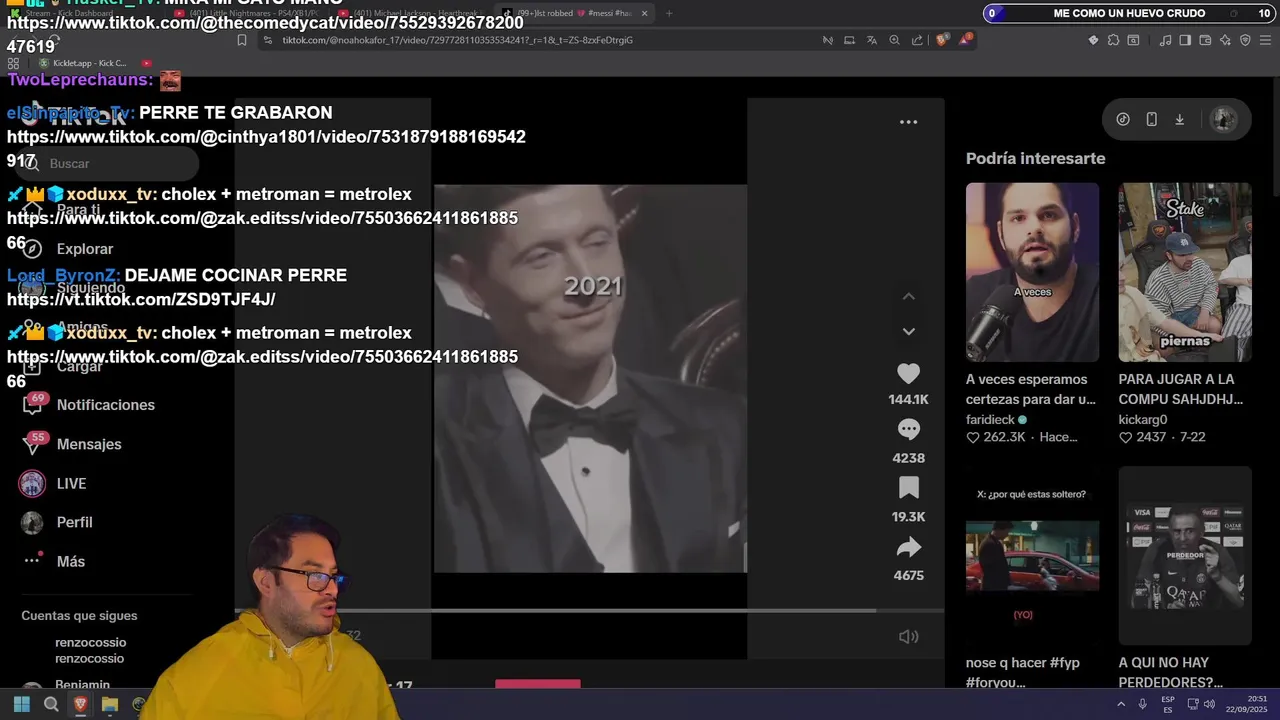
Task: Open comments bubble showing 4238
Action: click(908, 430)
